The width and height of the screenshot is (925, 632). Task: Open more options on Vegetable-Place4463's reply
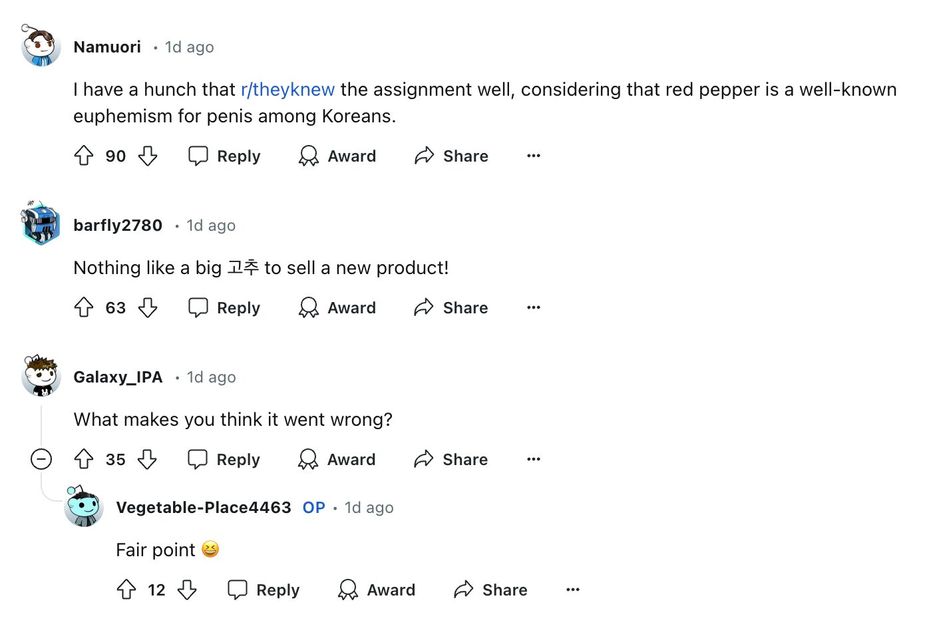click(x=572, y=590)
